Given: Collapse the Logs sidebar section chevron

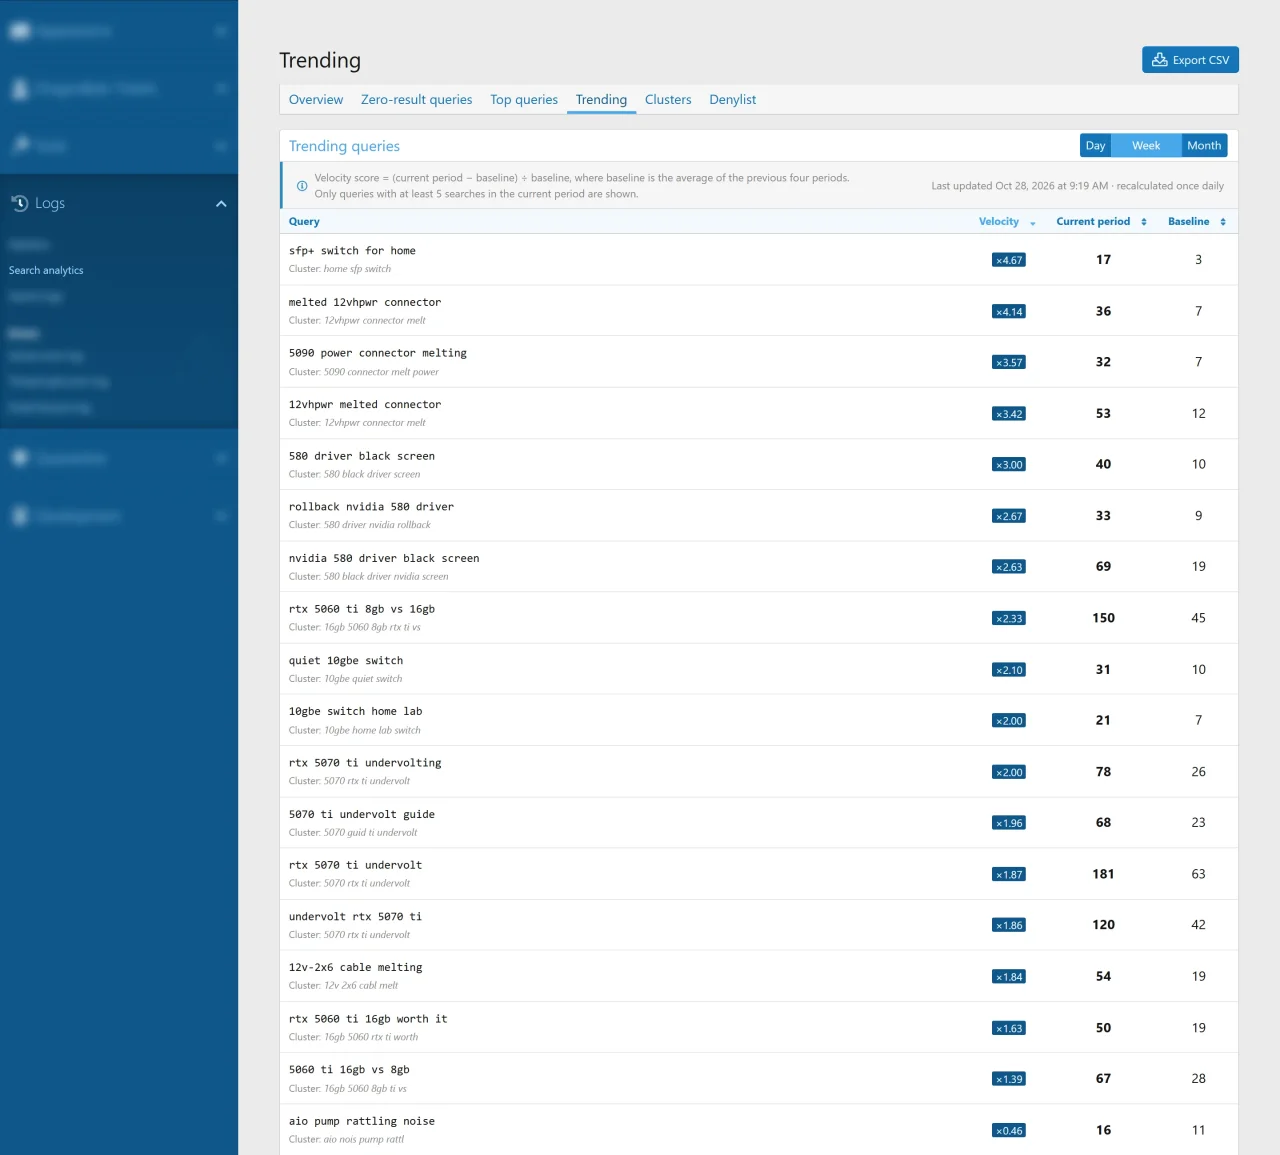Looking at the screenshot, I should 221,204.
